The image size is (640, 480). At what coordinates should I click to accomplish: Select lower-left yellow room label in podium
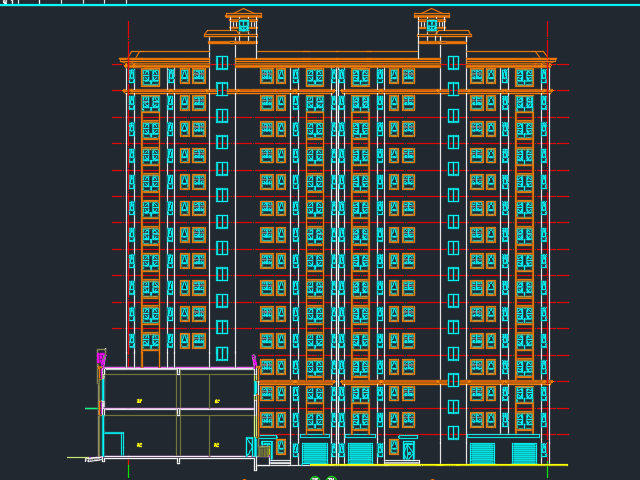click(139, 445)
